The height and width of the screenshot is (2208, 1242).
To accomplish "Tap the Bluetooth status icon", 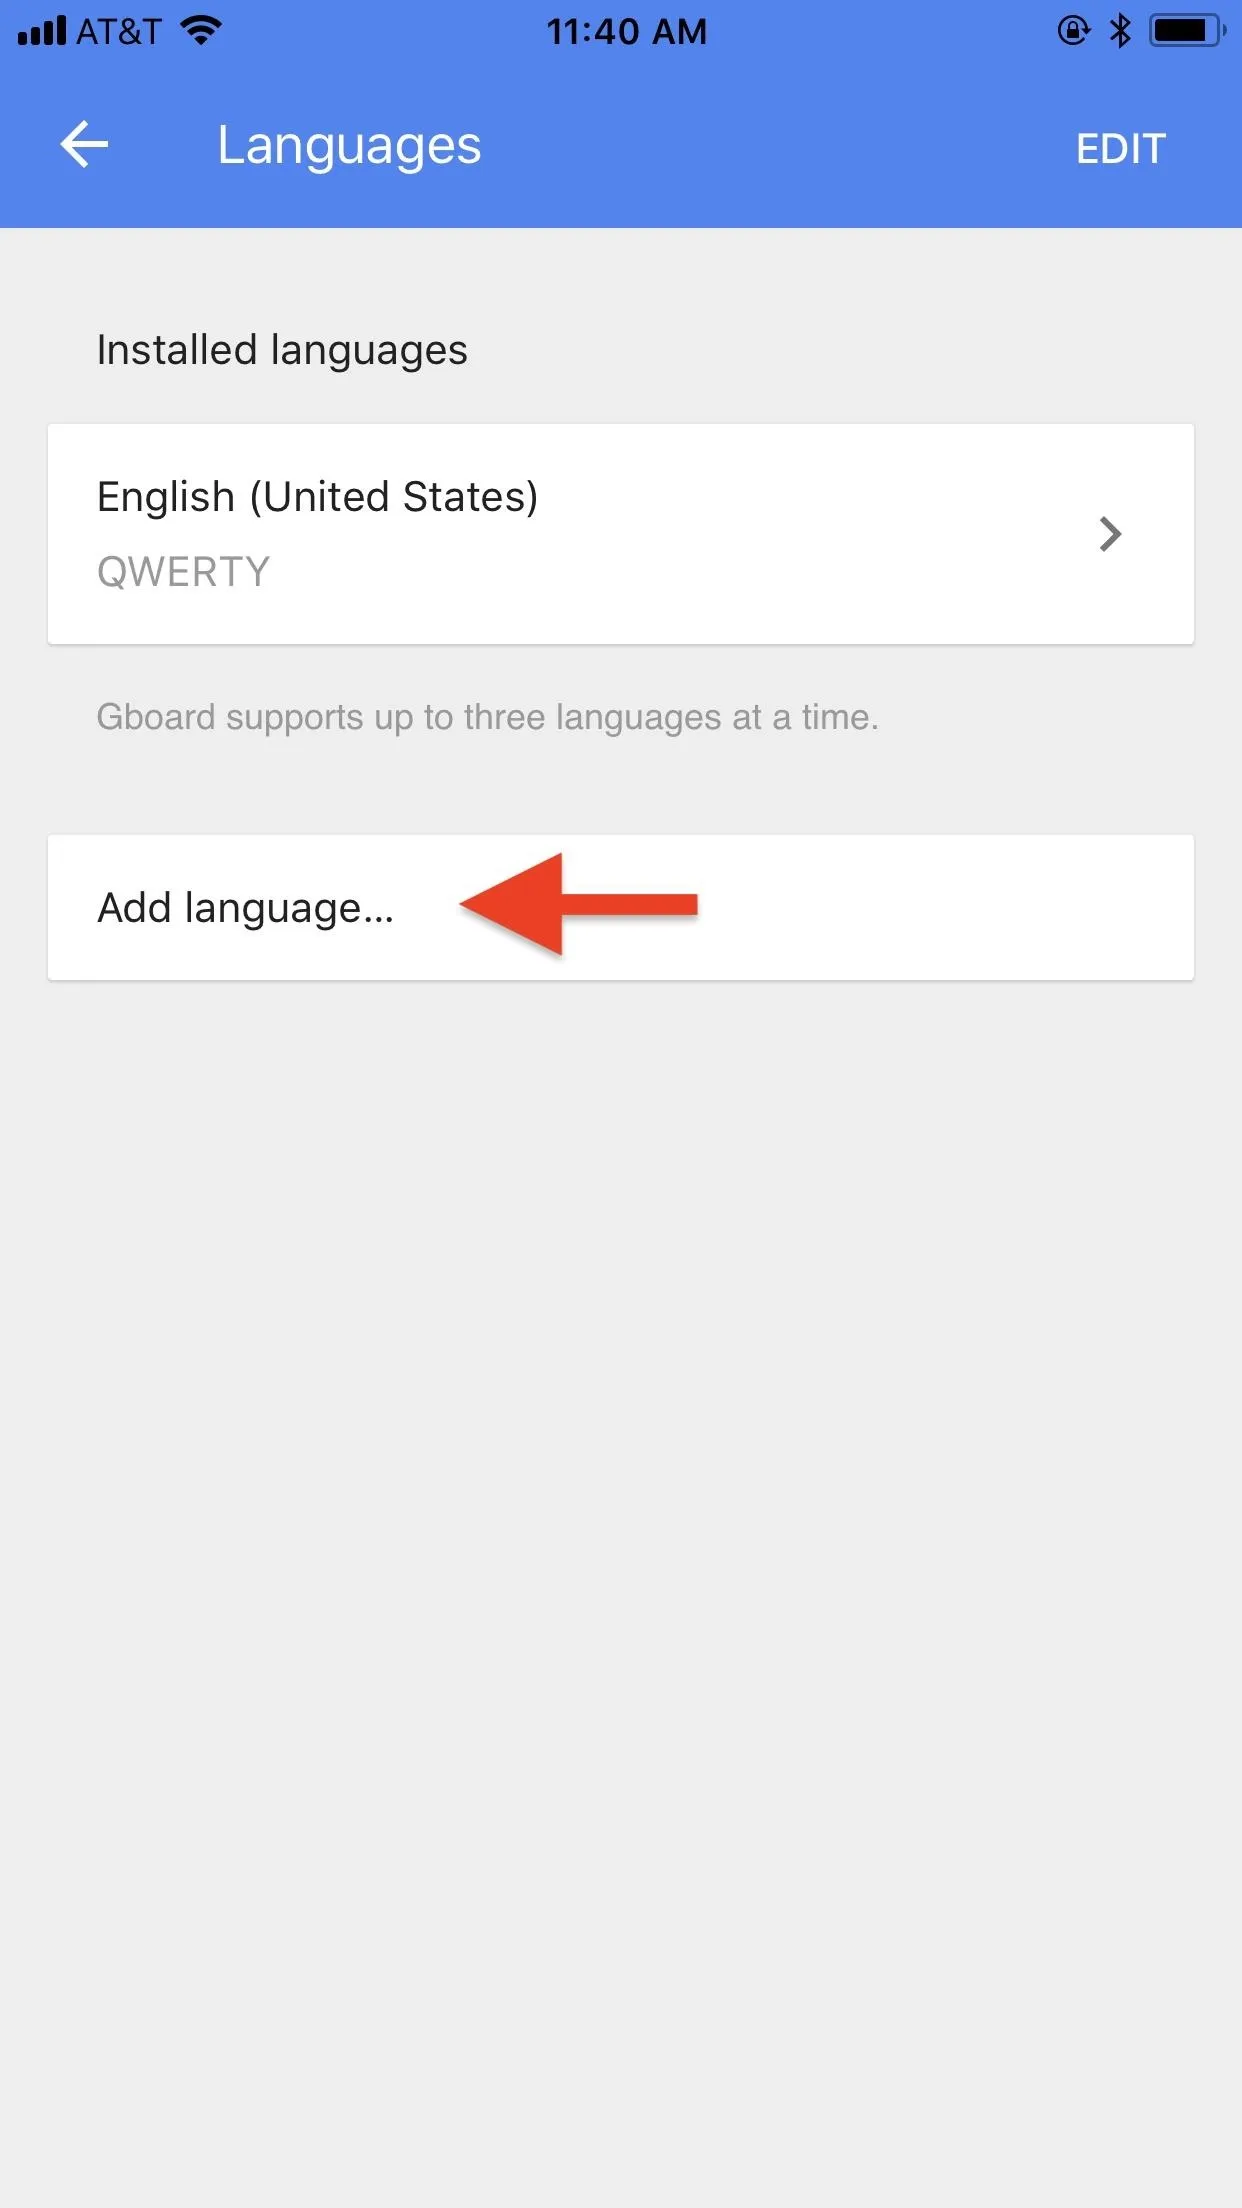I will (1120, 31).
